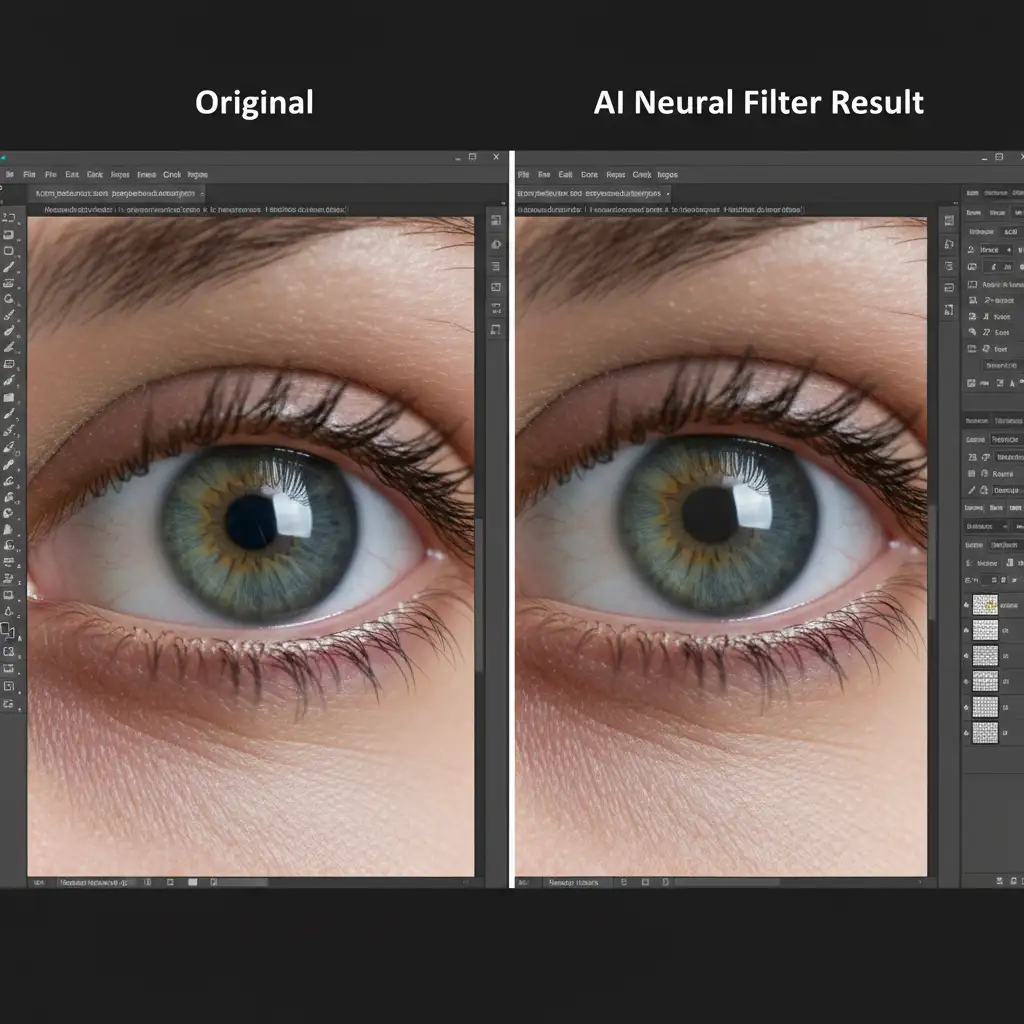Select the topmost tool in the left toolbar

(x=9, y=216)
